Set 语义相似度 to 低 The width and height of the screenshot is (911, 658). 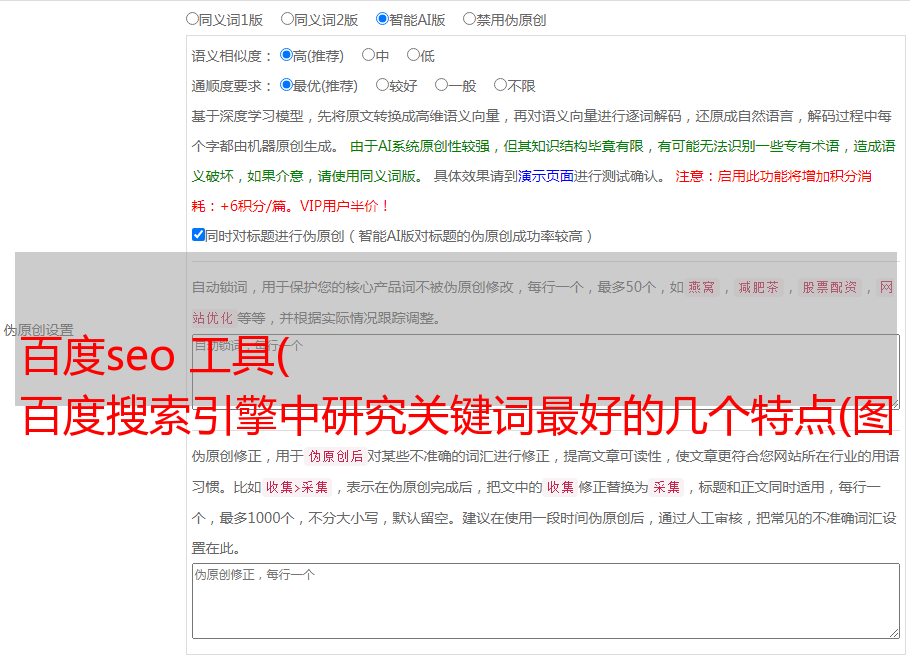(413, 55)
